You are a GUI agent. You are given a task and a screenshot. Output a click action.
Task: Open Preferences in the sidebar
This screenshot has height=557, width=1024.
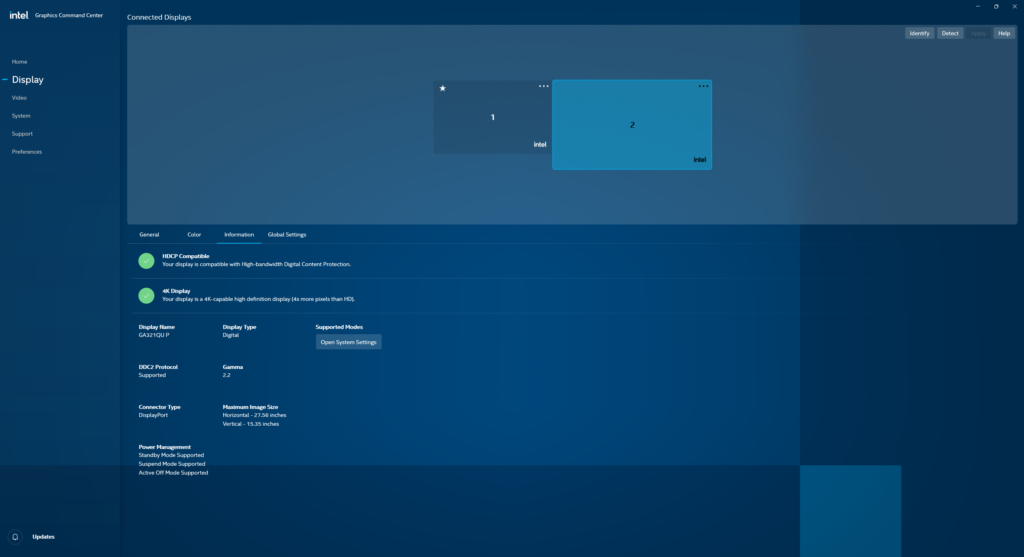(x=27, y=151)
